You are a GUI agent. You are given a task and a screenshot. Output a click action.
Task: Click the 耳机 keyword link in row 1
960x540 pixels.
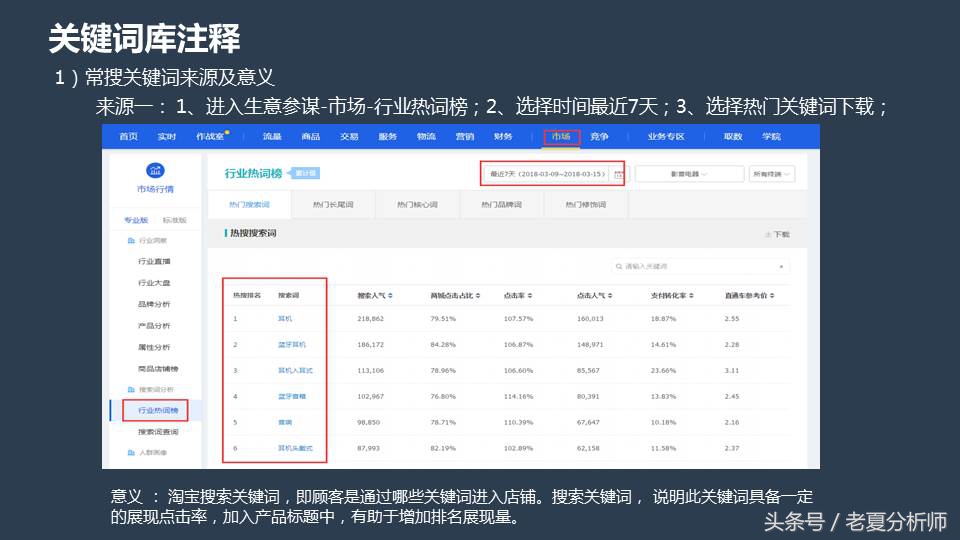tap(285, 318)
